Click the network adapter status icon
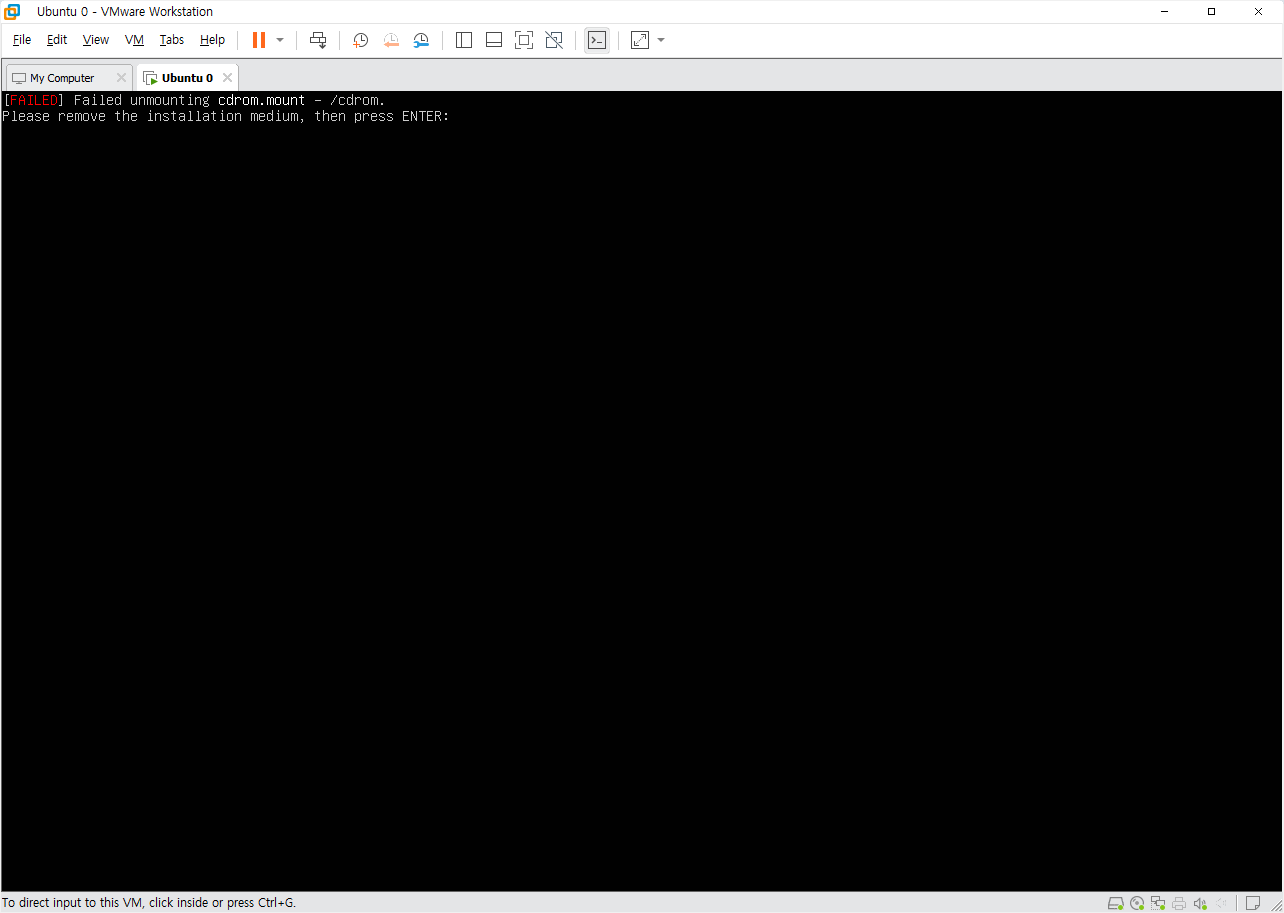The height and width of the screenshot is (913, 1284). click(1158, 903)
